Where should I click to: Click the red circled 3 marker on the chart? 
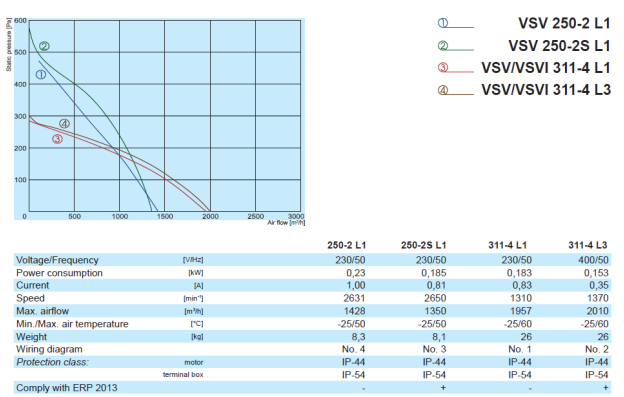click(58, 139)
